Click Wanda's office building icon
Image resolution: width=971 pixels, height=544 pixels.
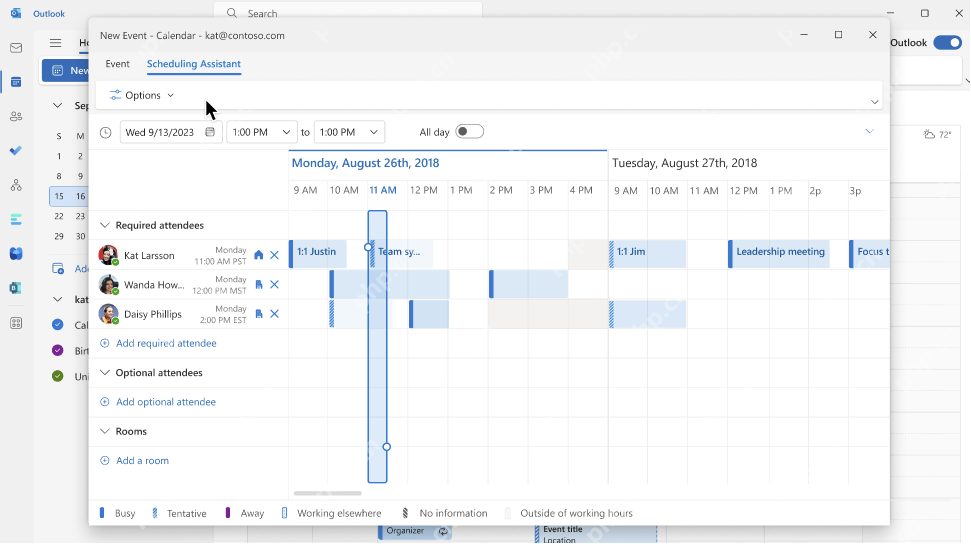[x=259, y=284]
